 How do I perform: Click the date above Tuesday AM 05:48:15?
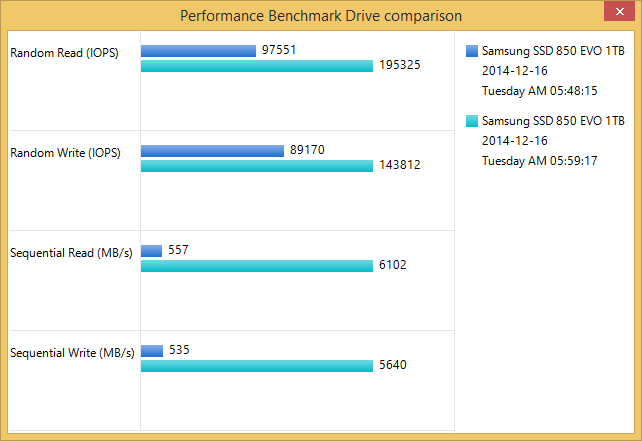point(515,71)
